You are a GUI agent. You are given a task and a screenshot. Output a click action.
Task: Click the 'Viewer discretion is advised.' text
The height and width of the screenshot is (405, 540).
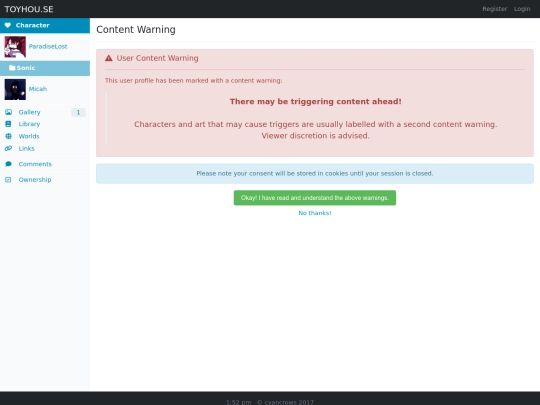(315, 136)
